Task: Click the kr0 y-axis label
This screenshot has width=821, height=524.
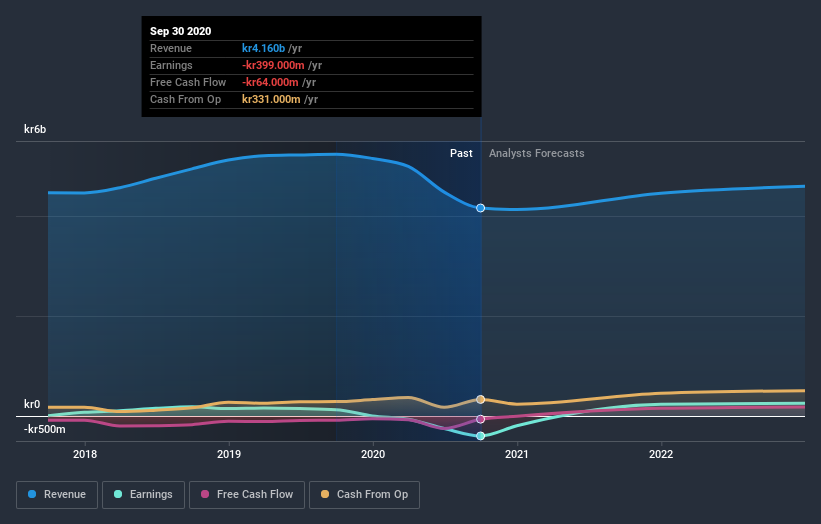Action: 32,404
